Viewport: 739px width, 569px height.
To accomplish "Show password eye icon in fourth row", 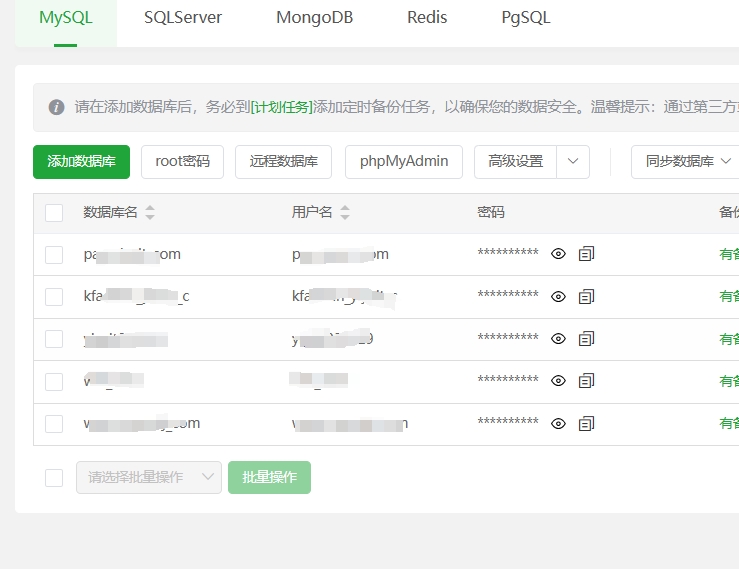I will [x=558, y=381].
